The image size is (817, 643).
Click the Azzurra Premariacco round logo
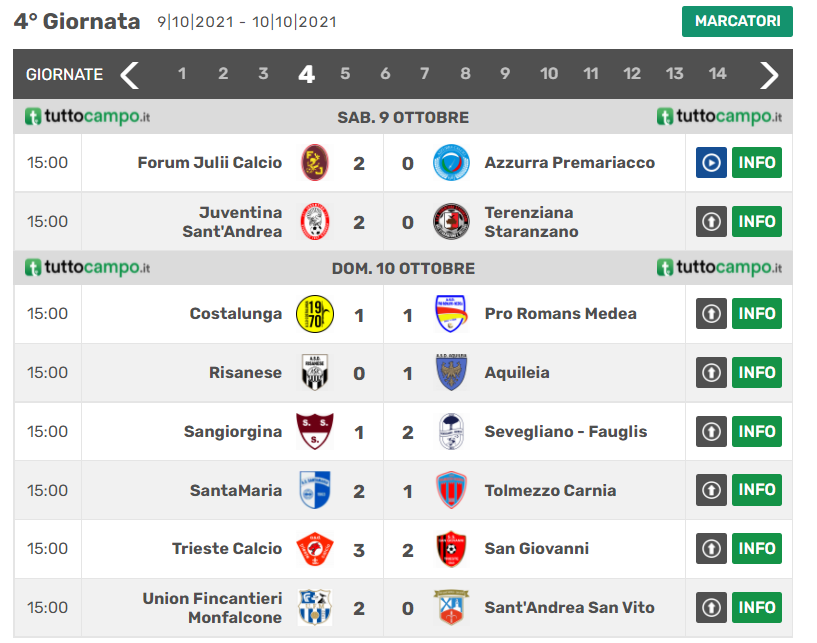click(x=451, y=163)
